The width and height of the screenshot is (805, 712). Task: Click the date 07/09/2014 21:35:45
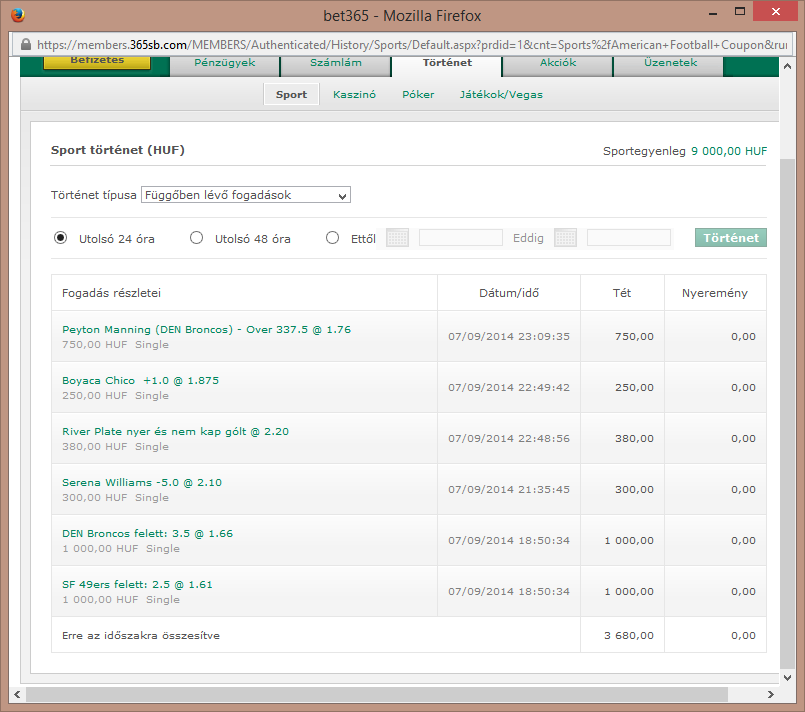[x=509, y=489]
